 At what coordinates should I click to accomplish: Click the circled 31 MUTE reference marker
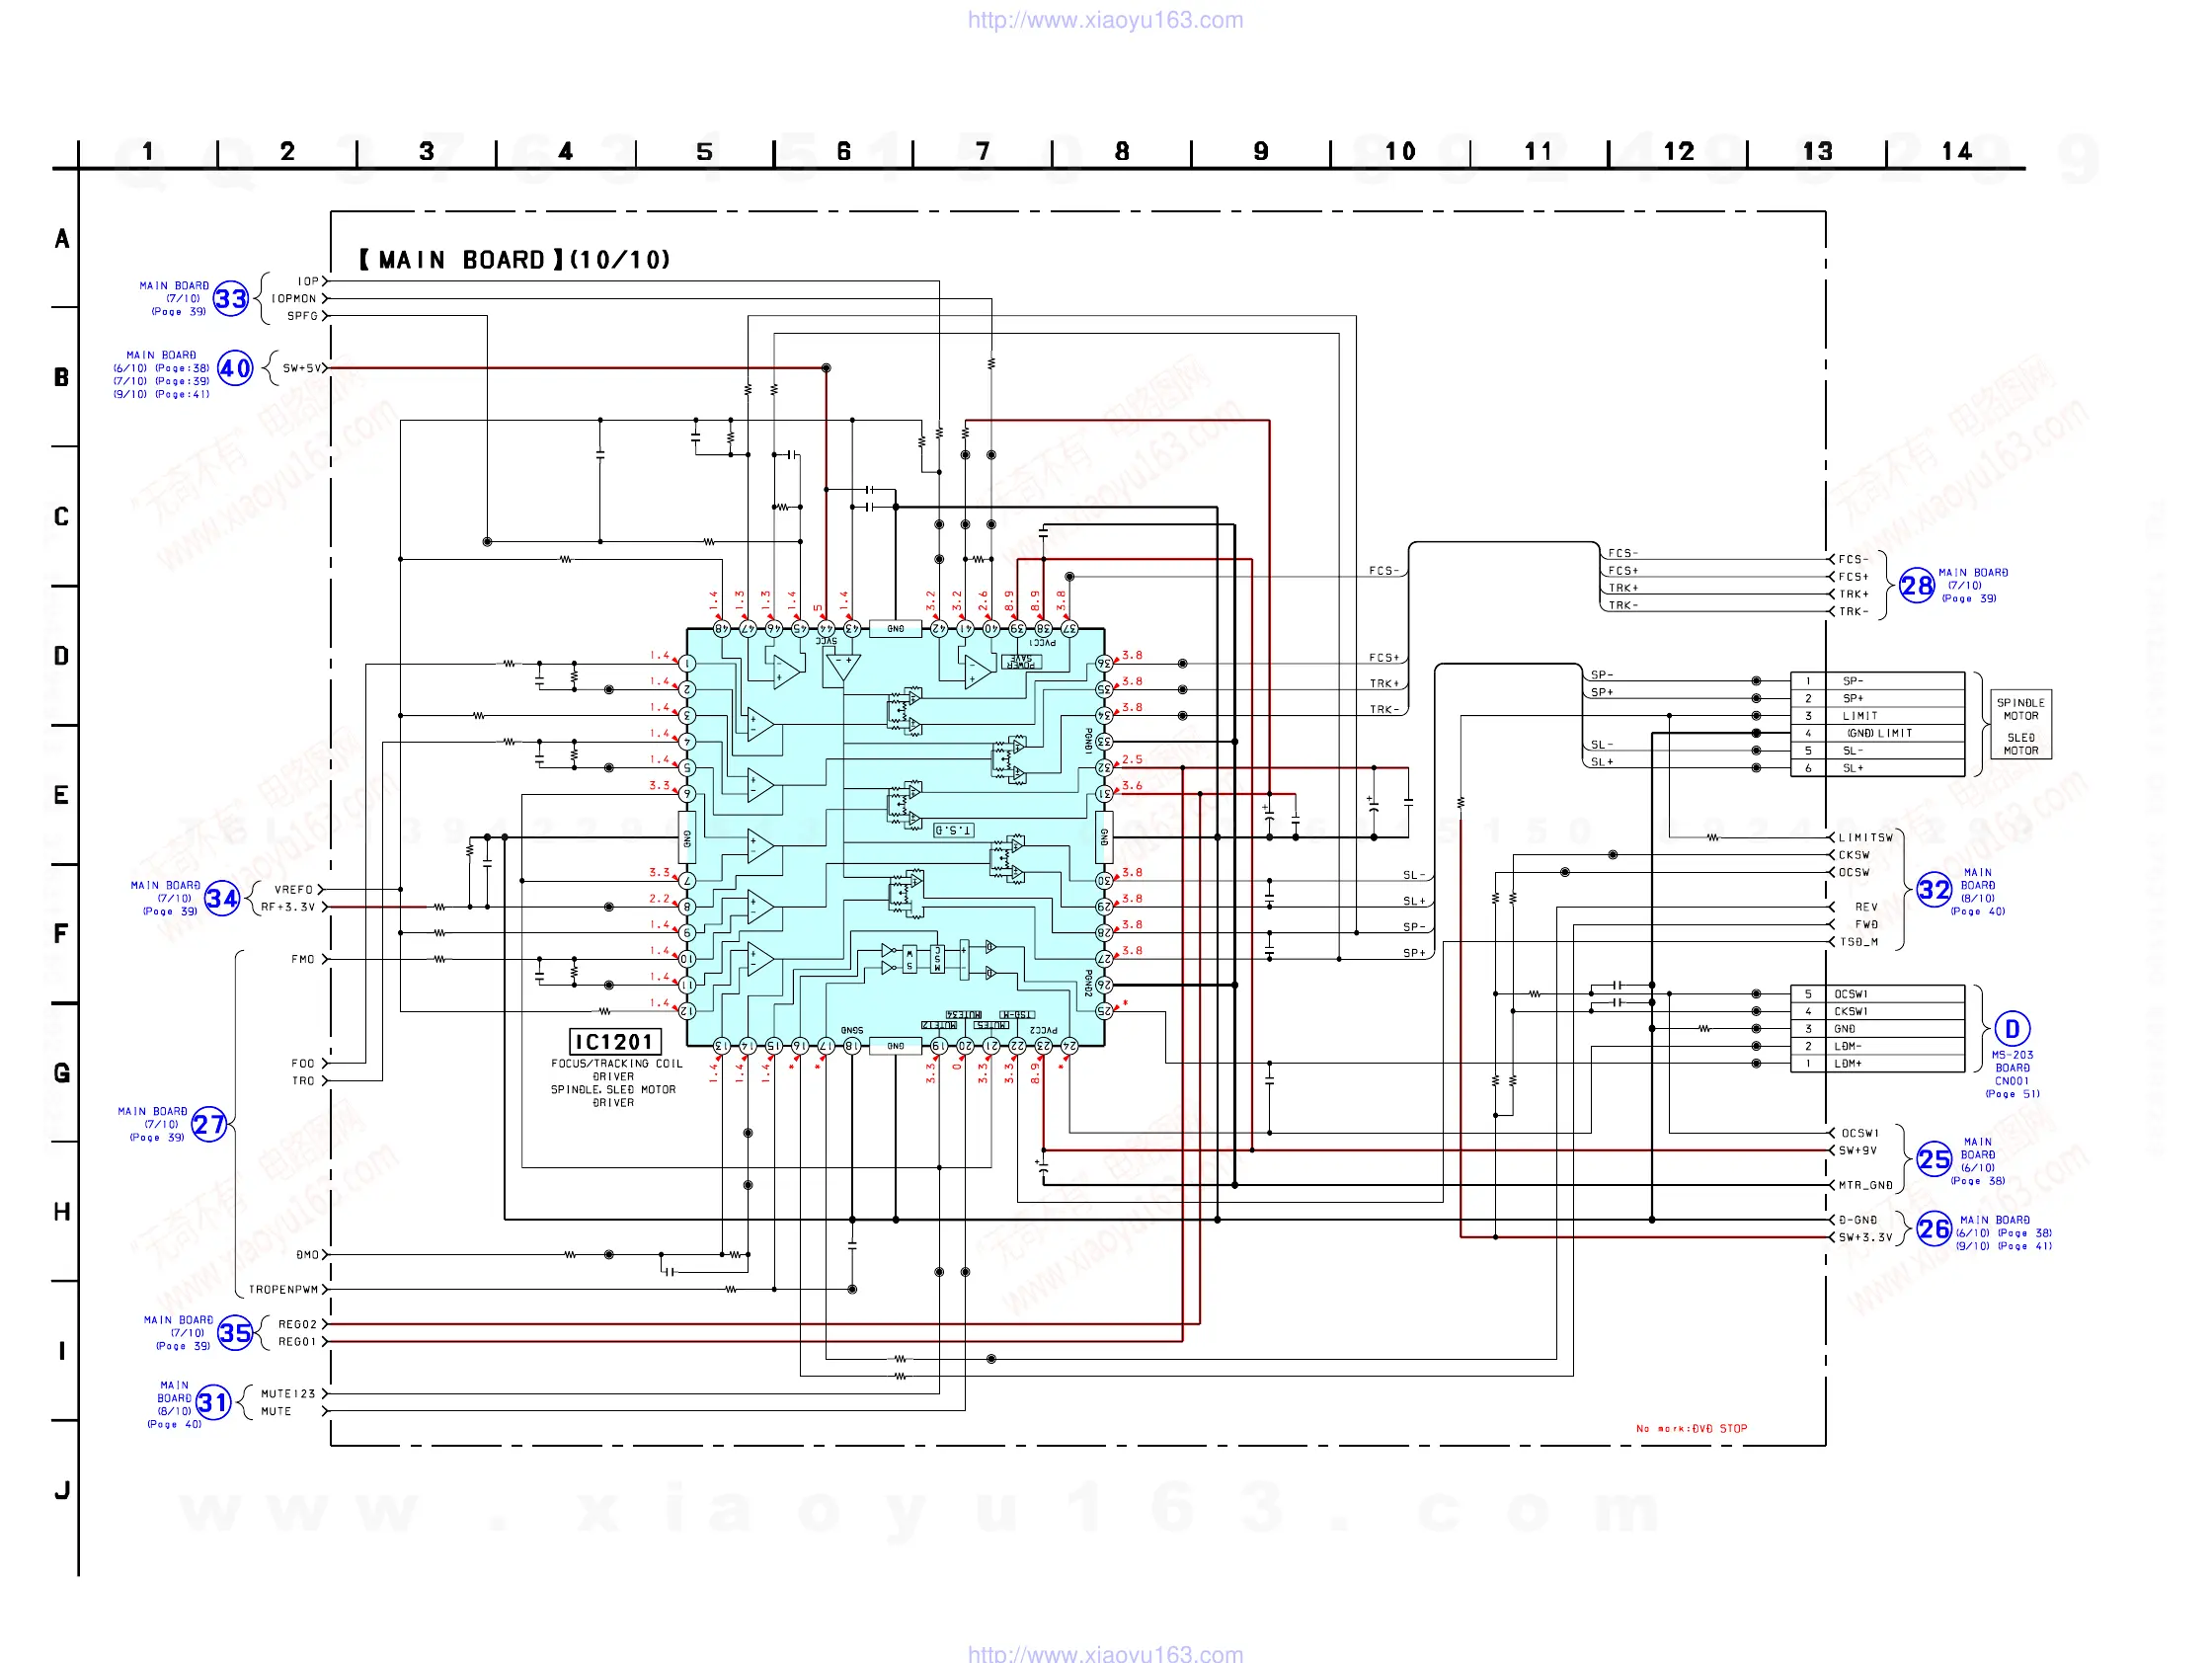213,1402
